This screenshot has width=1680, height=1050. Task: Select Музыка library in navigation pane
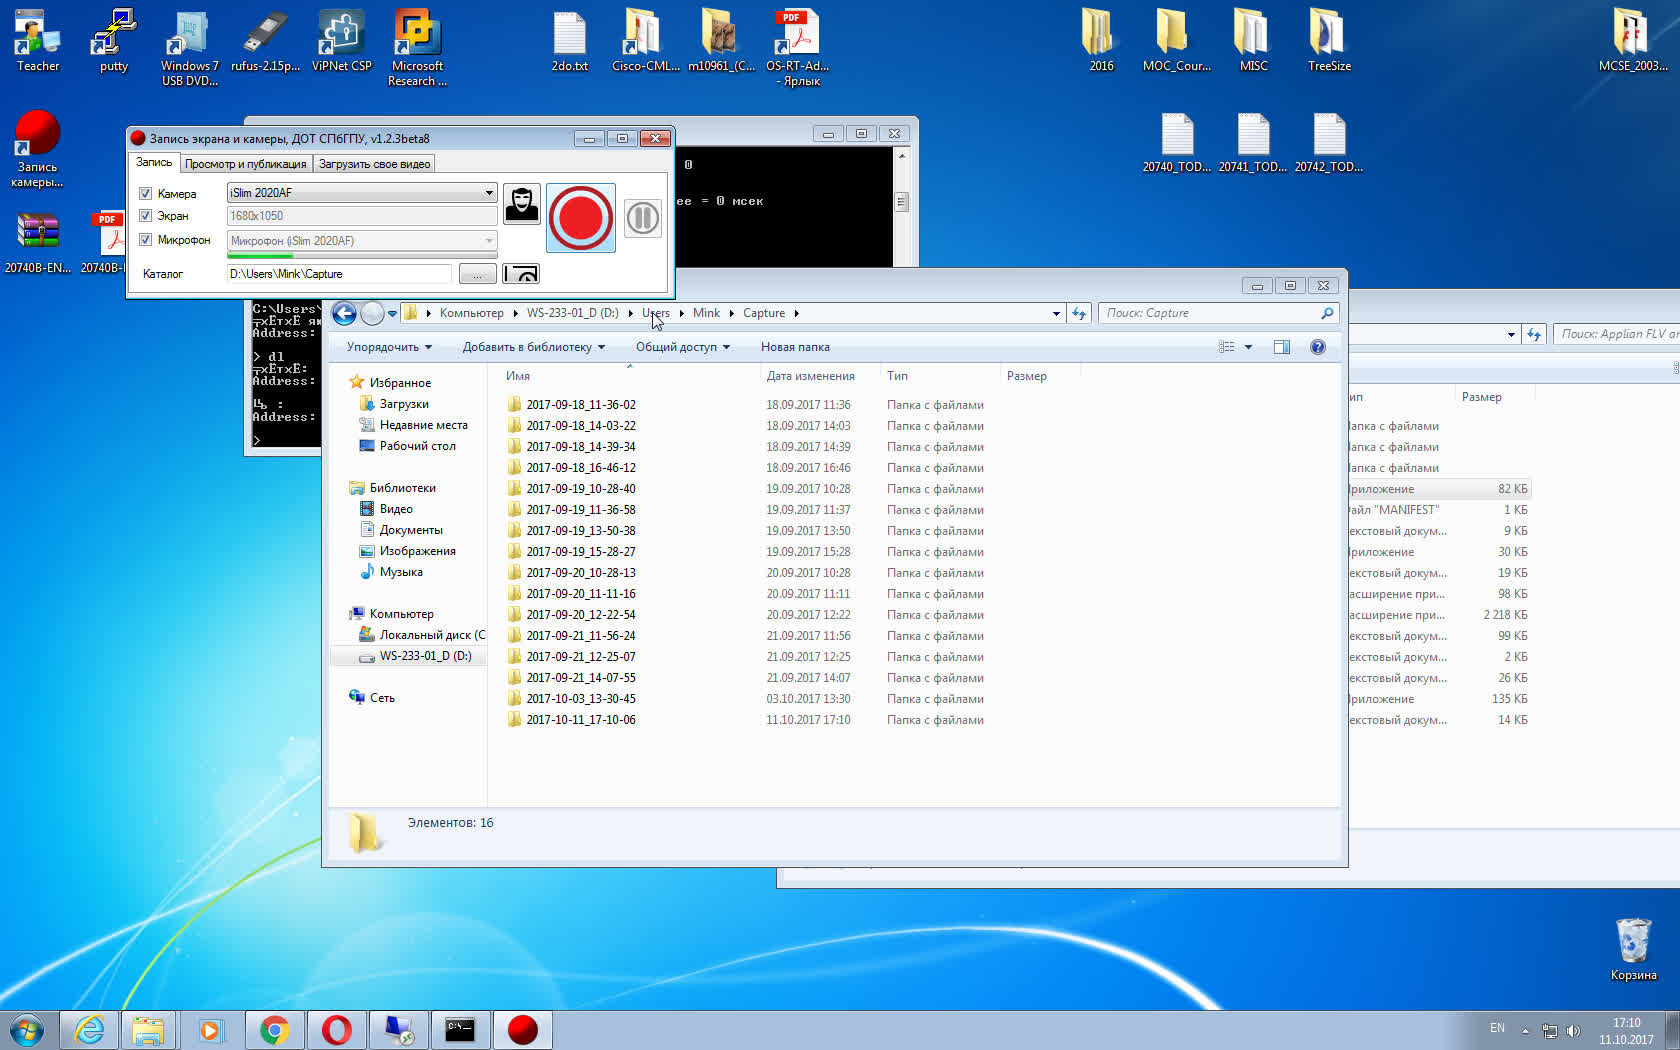(400, 572)
